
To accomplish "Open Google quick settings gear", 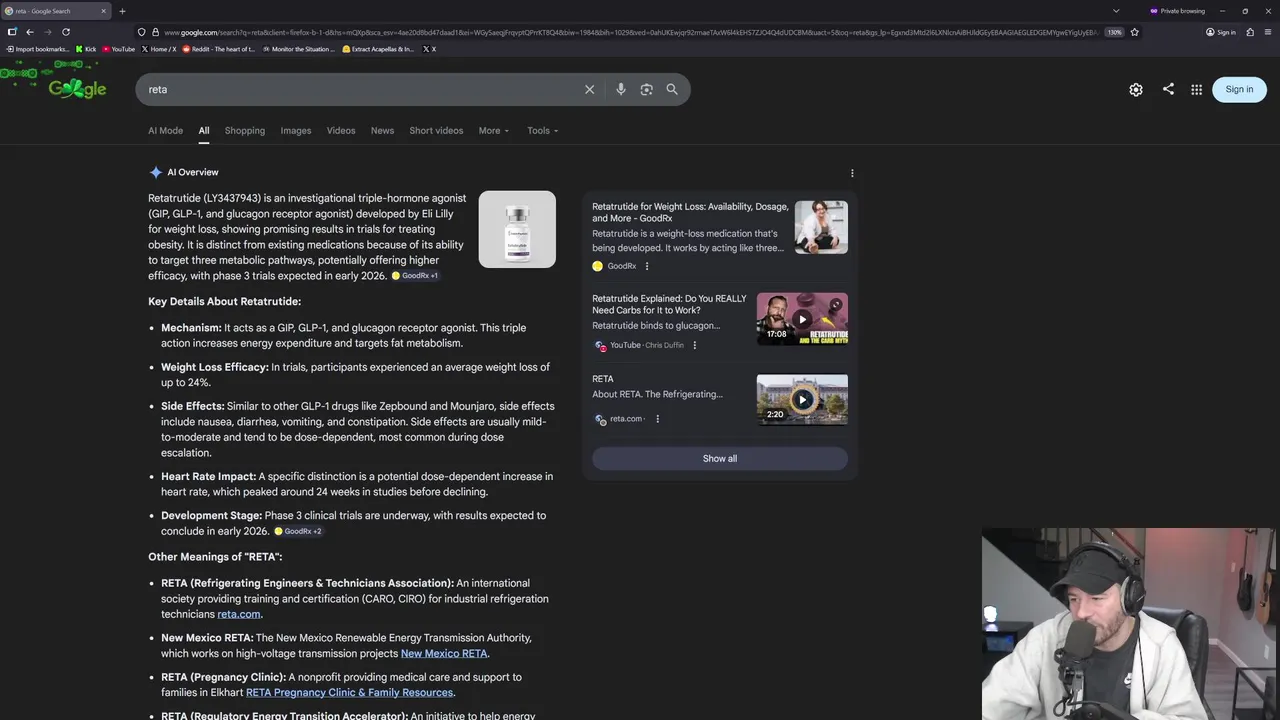I will (x=1136, y=89).
